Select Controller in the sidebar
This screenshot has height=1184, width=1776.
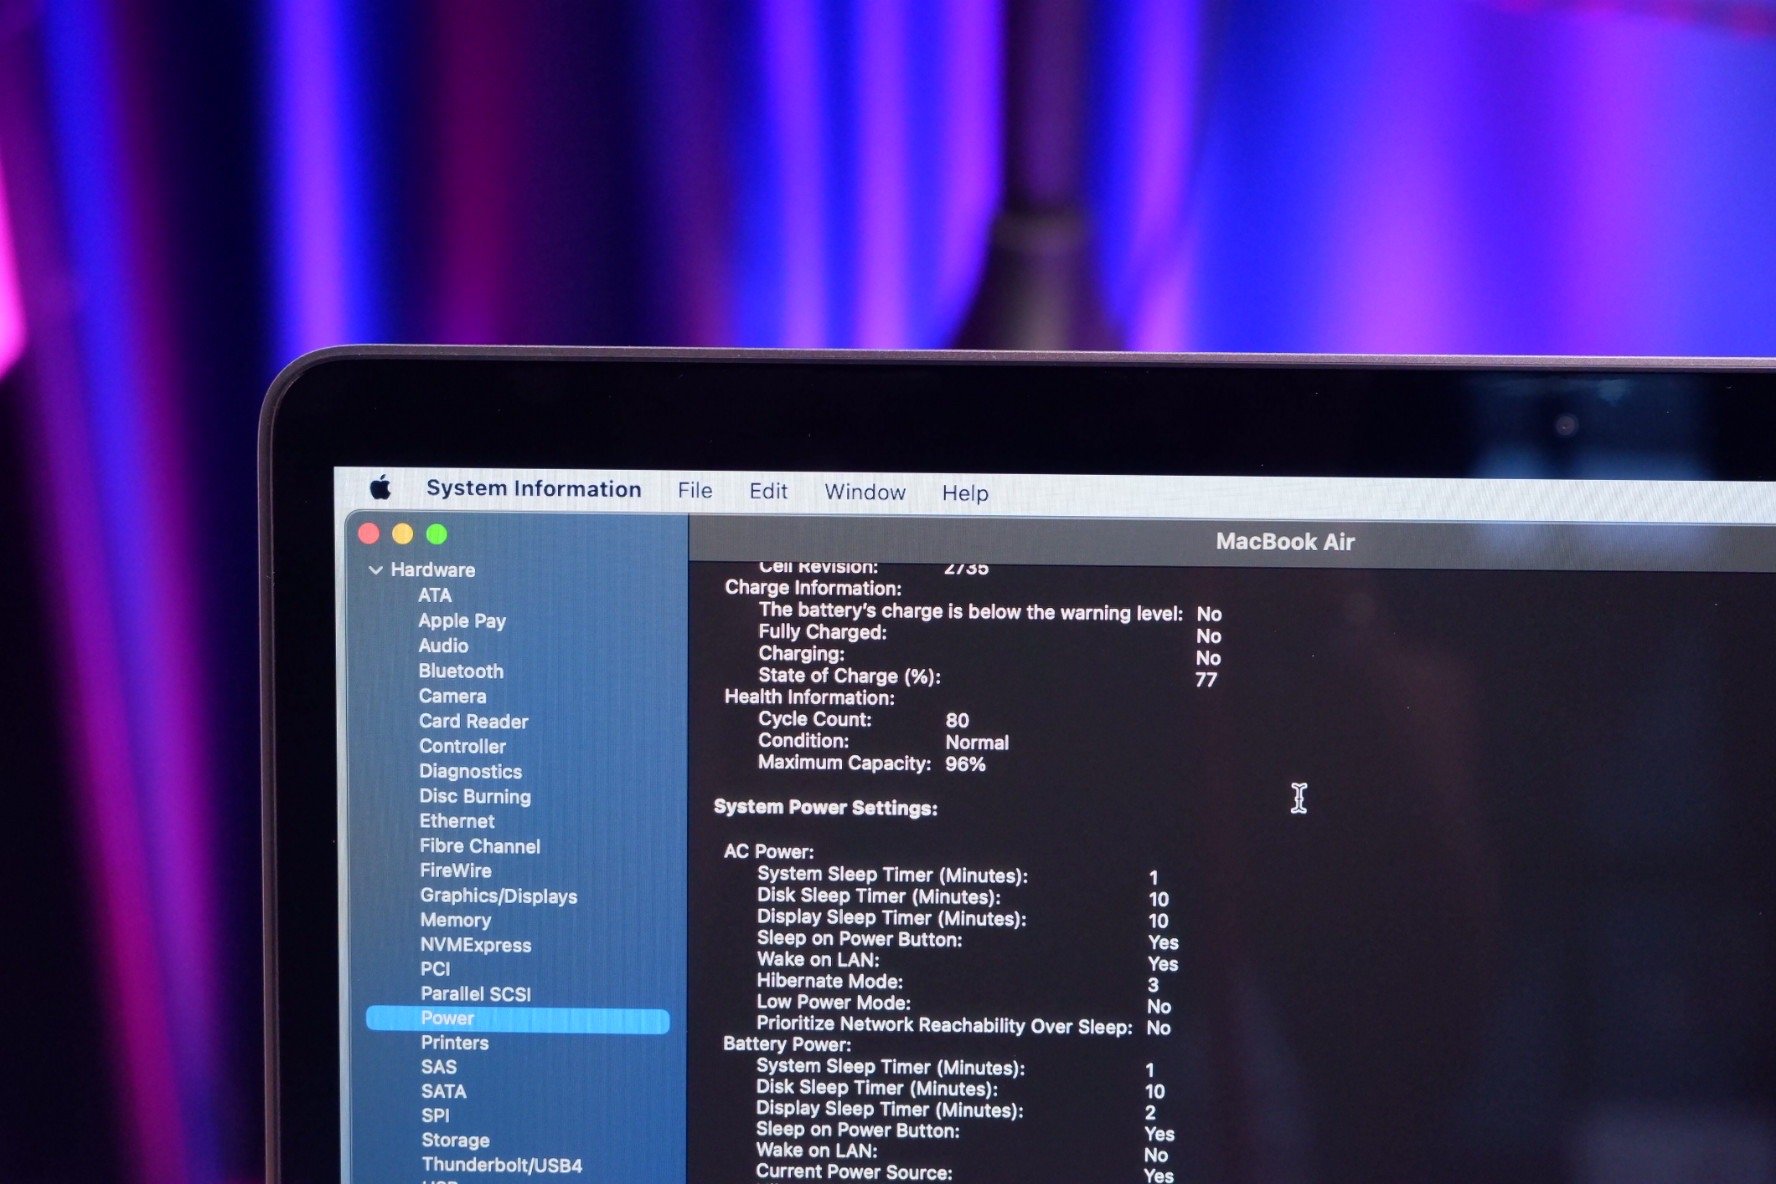pyautogui.click(x=462, y=746)
